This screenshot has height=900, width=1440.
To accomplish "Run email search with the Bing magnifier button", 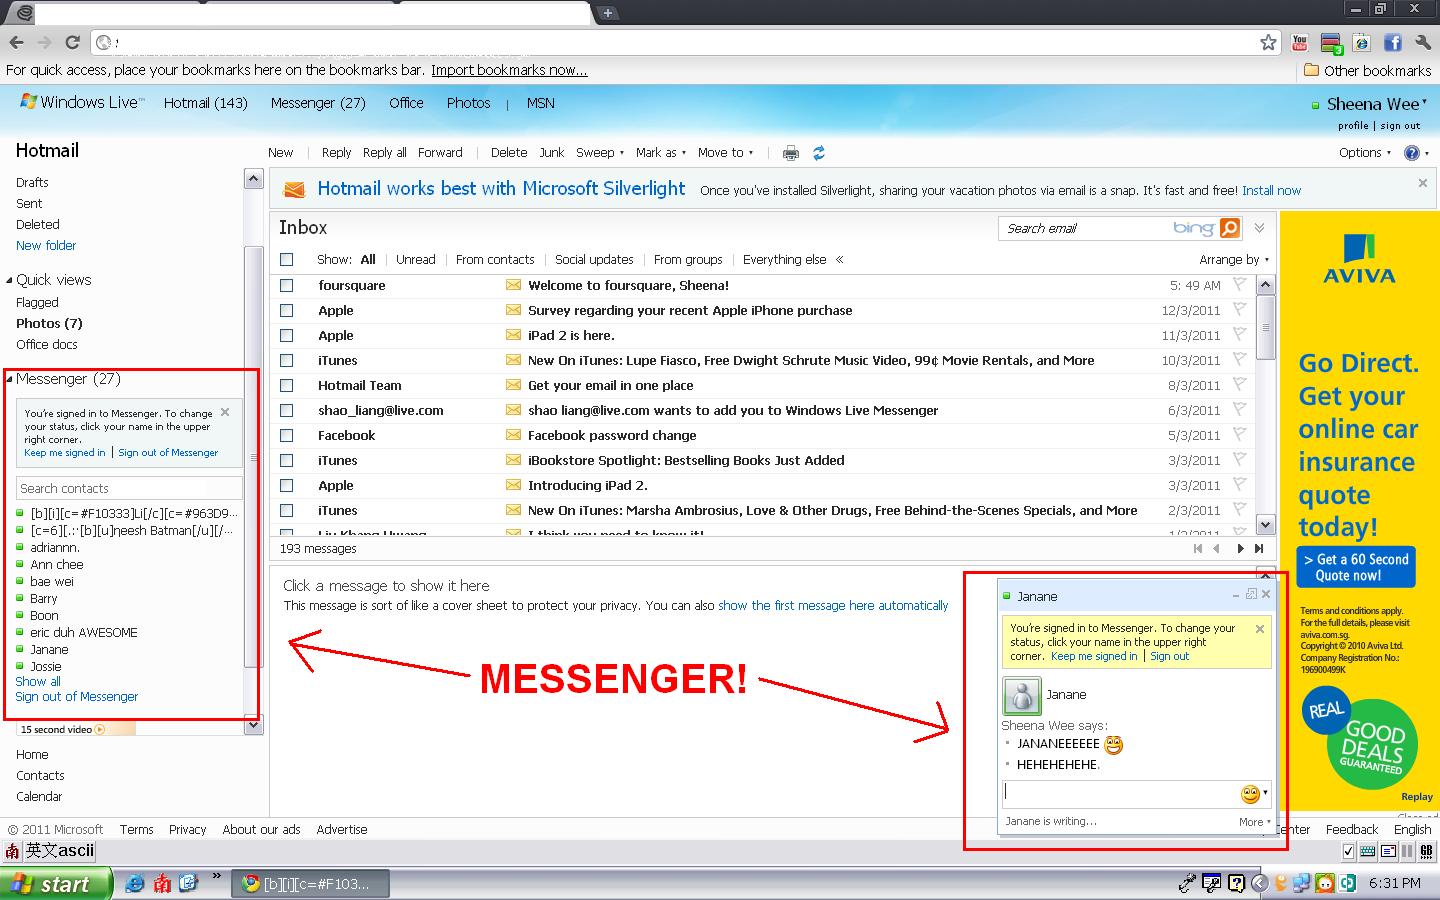I will pos(1230,228).
